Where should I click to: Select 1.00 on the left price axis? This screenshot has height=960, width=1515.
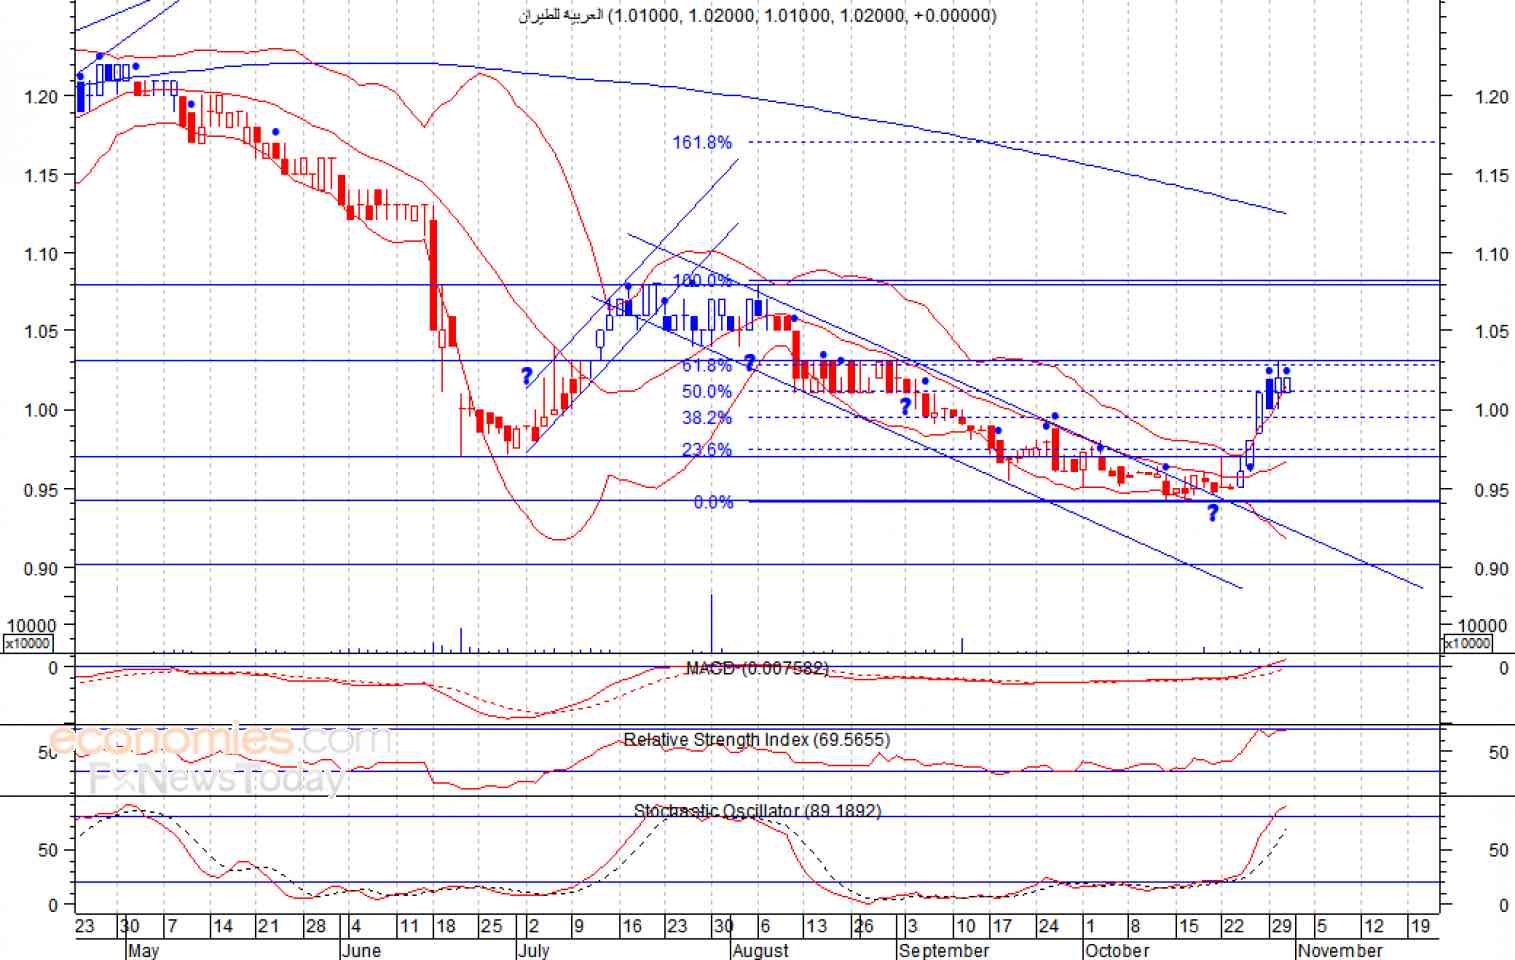click(x=41, y=410)
